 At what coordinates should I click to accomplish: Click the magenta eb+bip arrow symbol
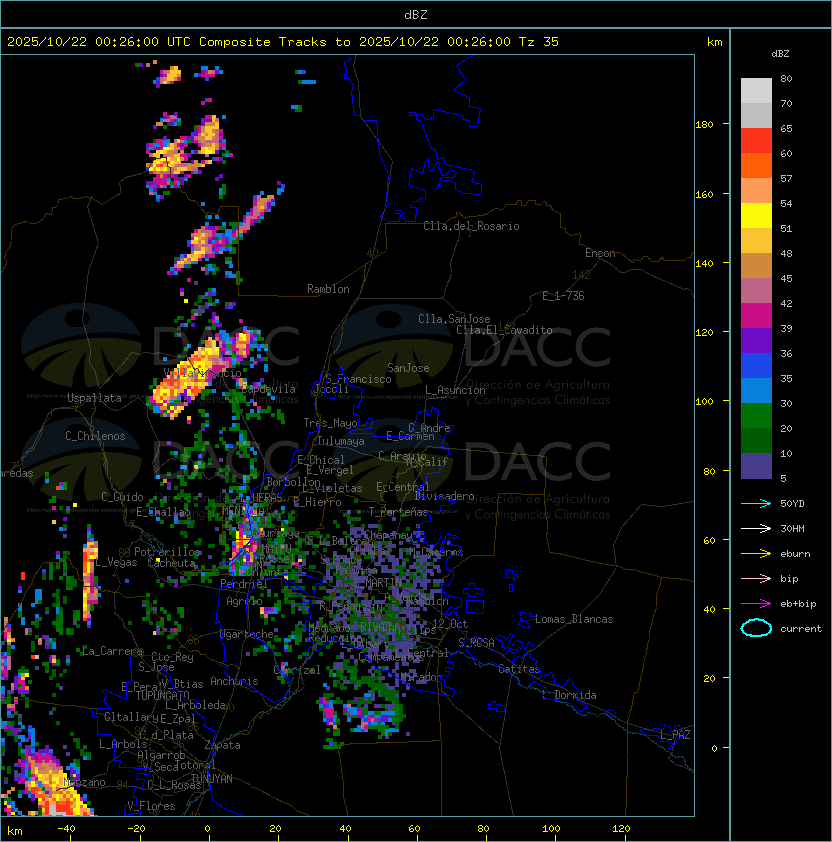click(x=756, y=604)
